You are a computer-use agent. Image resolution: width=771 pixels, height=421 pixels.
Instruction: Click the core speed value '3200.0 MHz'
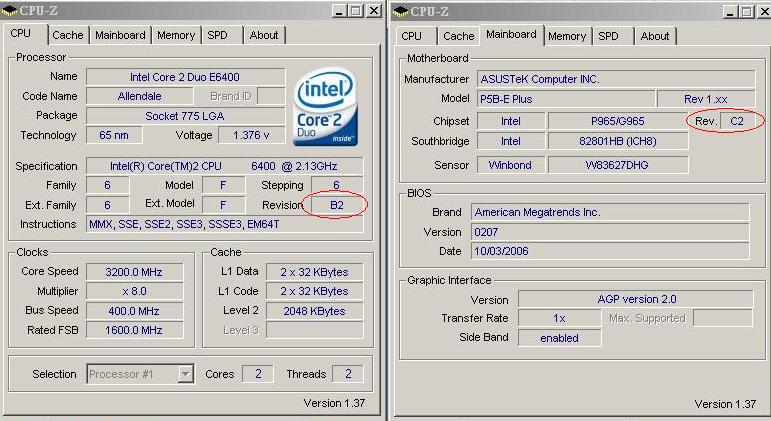pyautogui.click(x=134, y=272)
